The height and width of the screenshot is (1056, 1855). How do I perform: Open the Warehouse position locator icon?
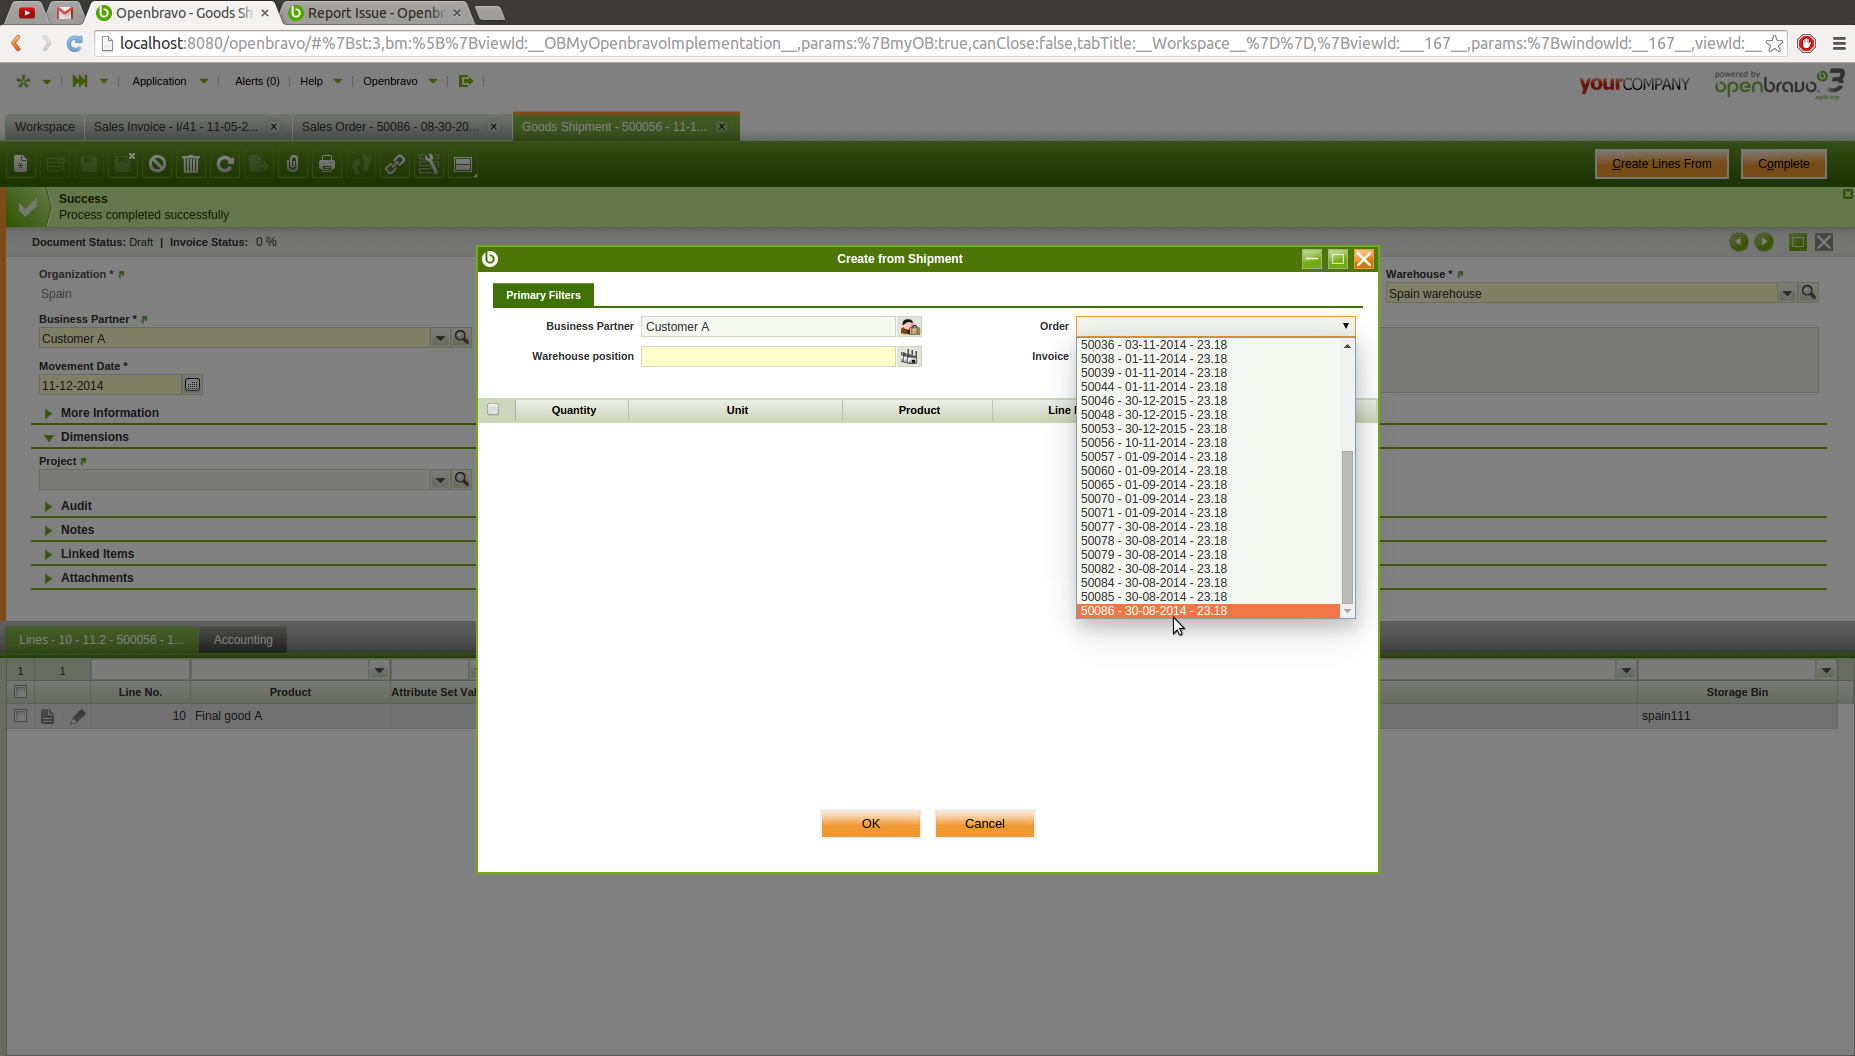909,357
